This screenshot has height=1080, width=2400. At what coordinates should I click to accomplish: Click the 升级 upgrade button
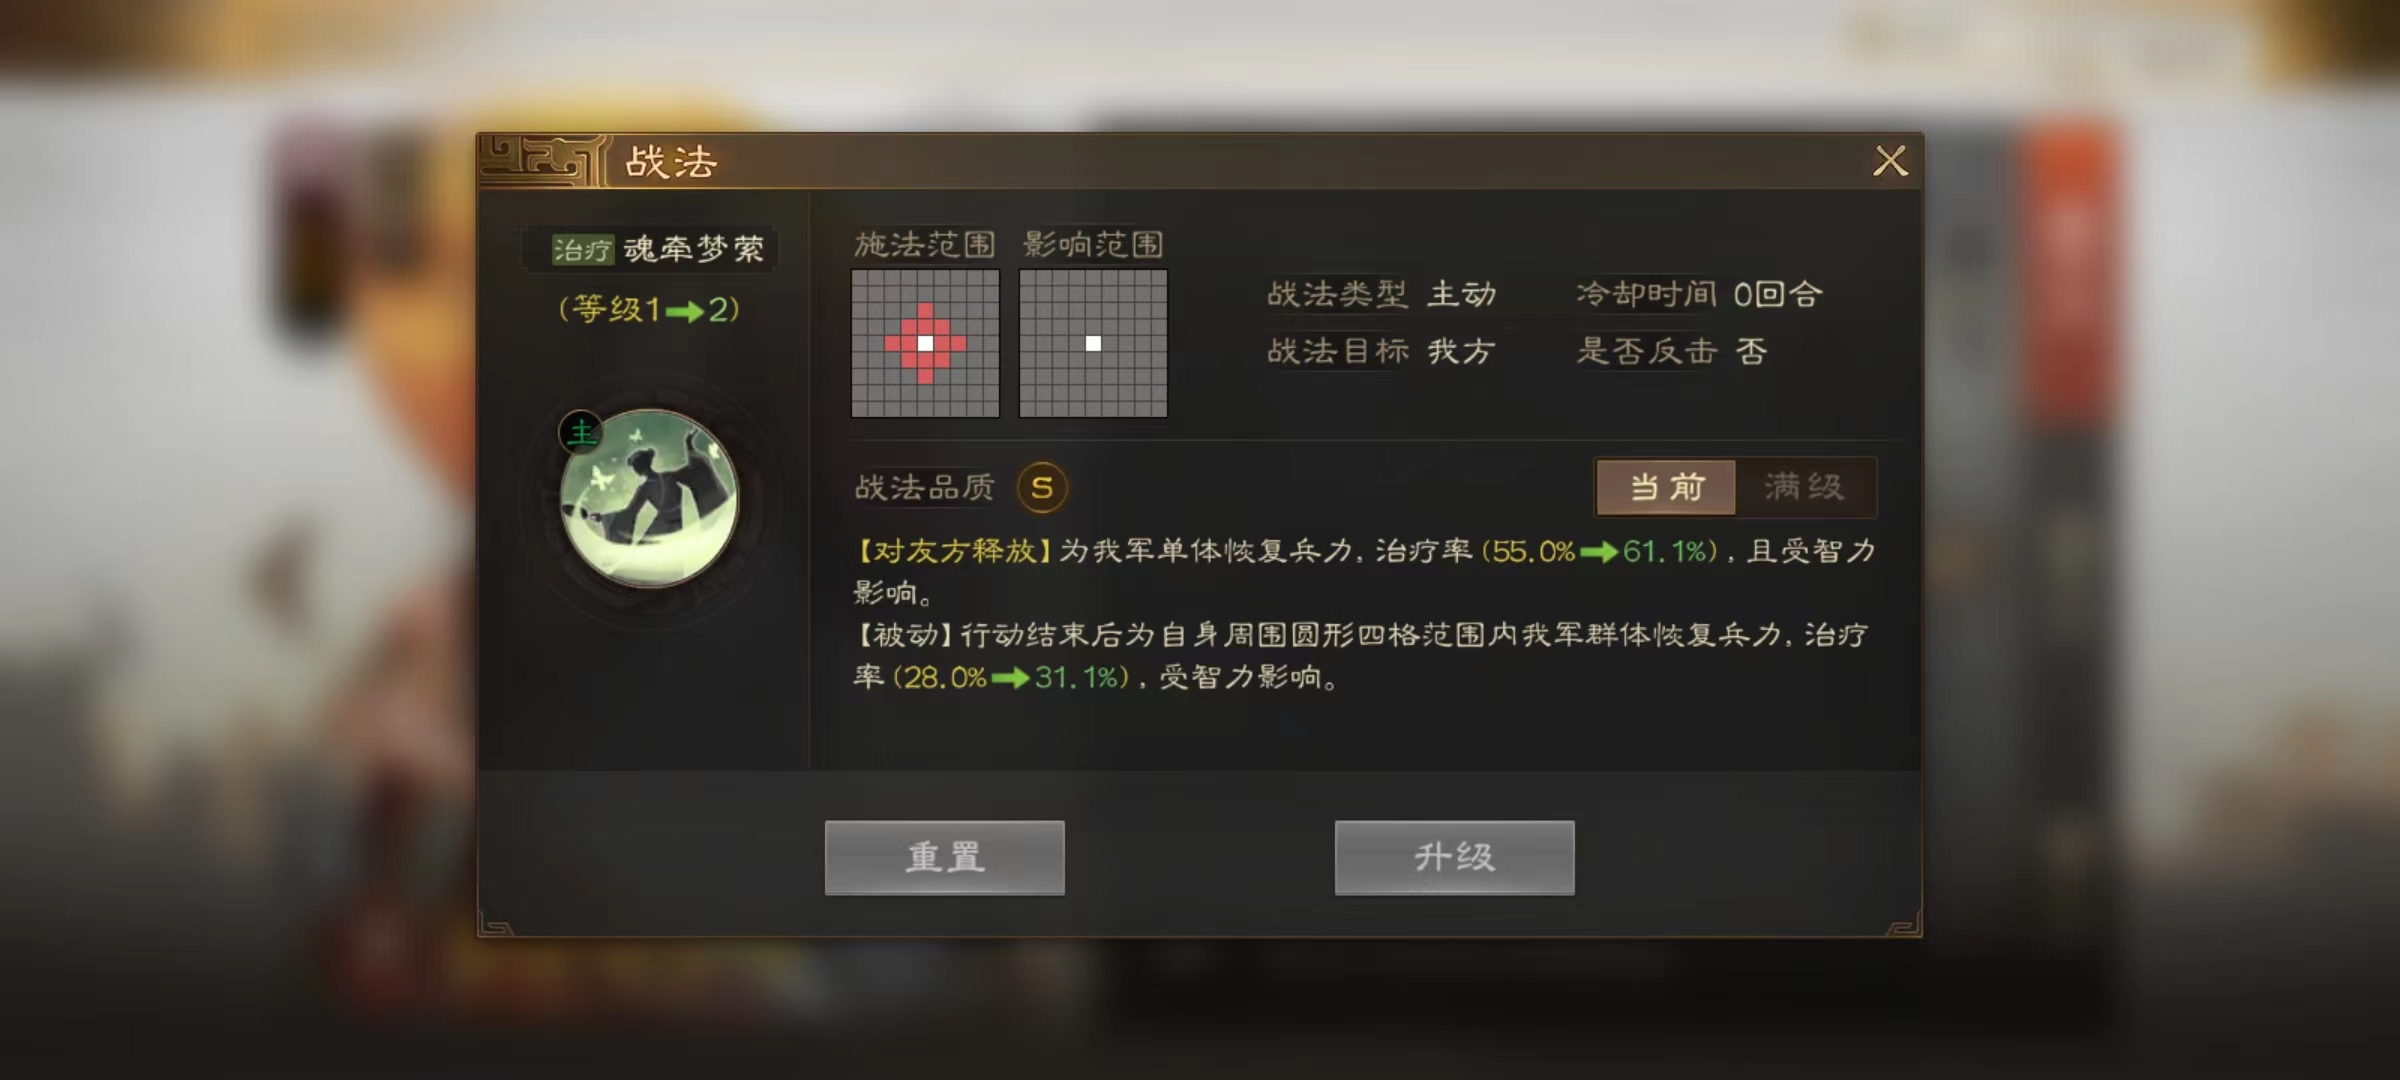coord(1455,857)
